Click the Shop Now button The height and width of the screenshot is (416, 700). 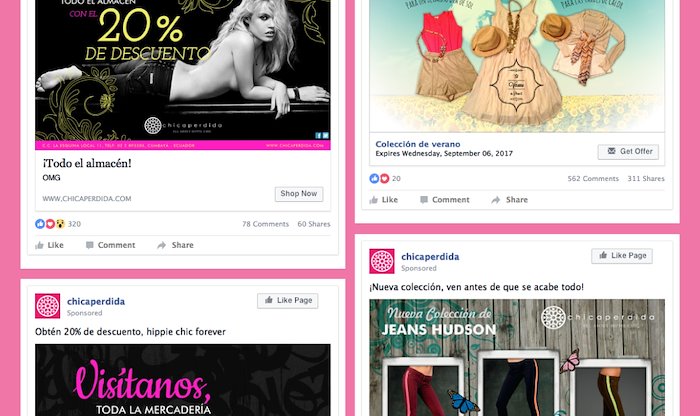pos(299,194)
